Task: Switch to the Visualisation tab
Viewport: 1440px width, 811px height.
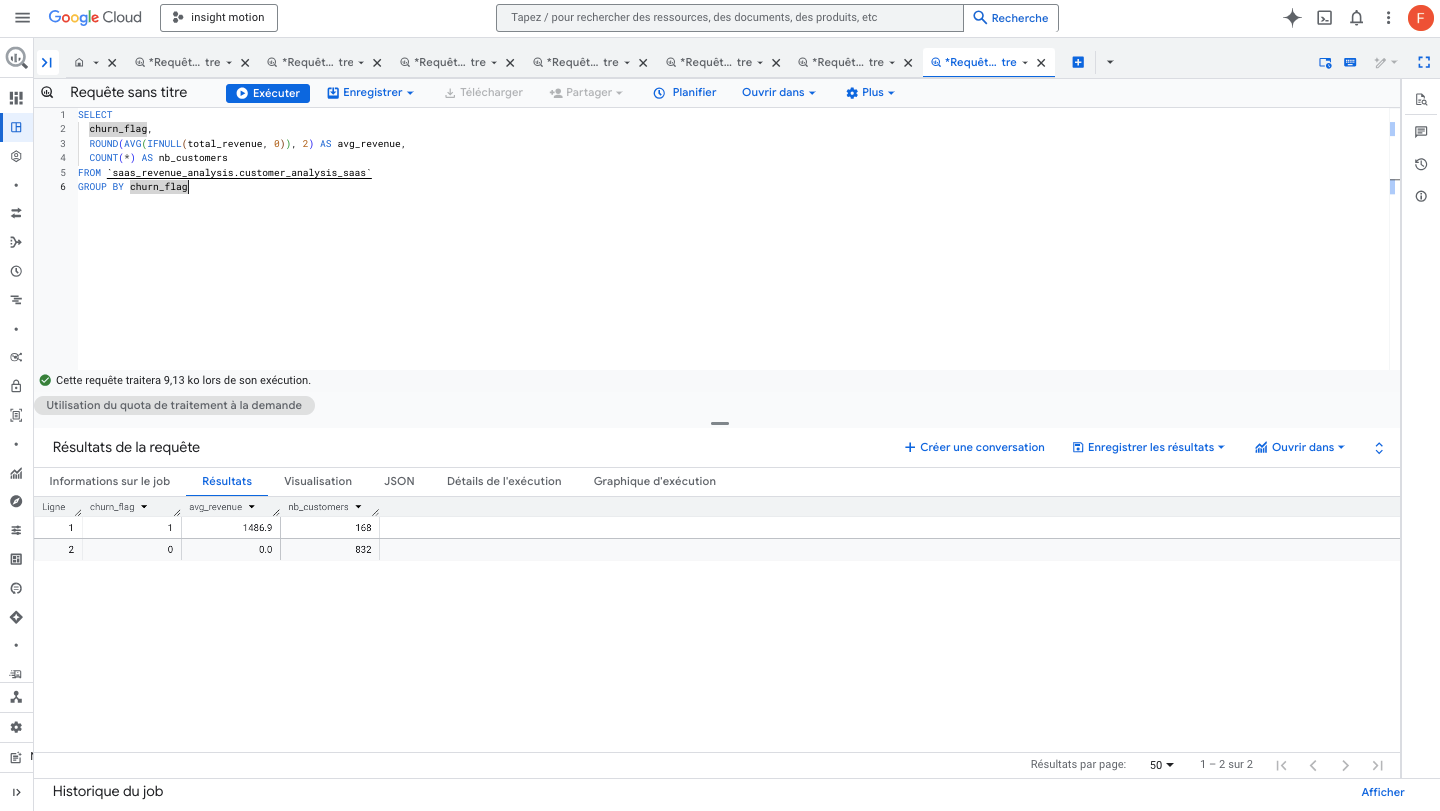Action: [x=318, y=480]
